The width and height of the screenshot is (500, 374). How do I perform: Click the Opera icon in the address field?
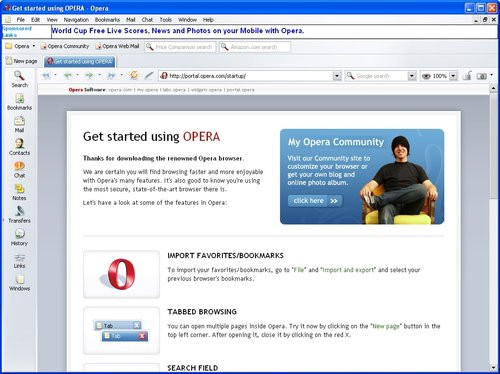164,76
